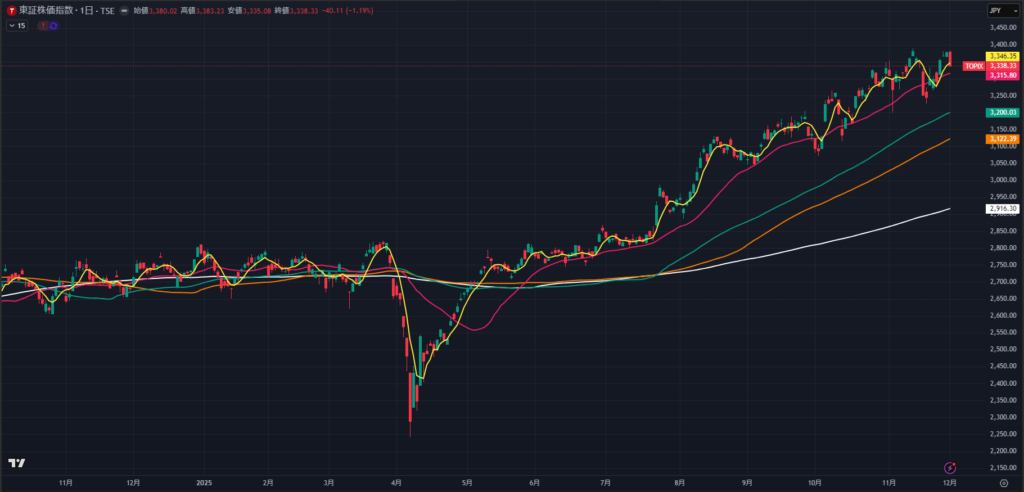Click the 3,000.00 level on price scale
The height and width of the screenshot is (492, 1024).
point(1002,180)
